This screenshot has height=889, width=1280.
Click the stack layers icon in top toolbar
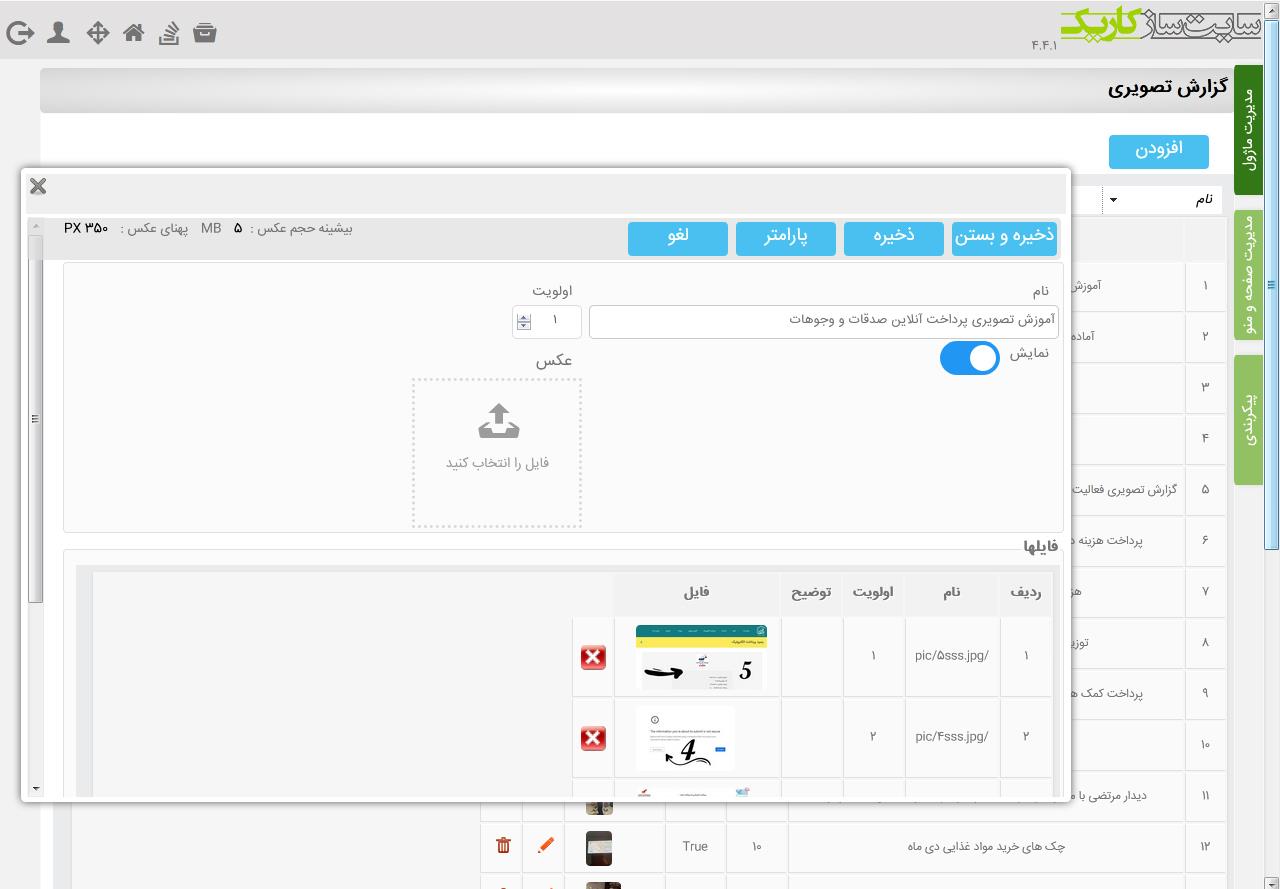point(169,32)
